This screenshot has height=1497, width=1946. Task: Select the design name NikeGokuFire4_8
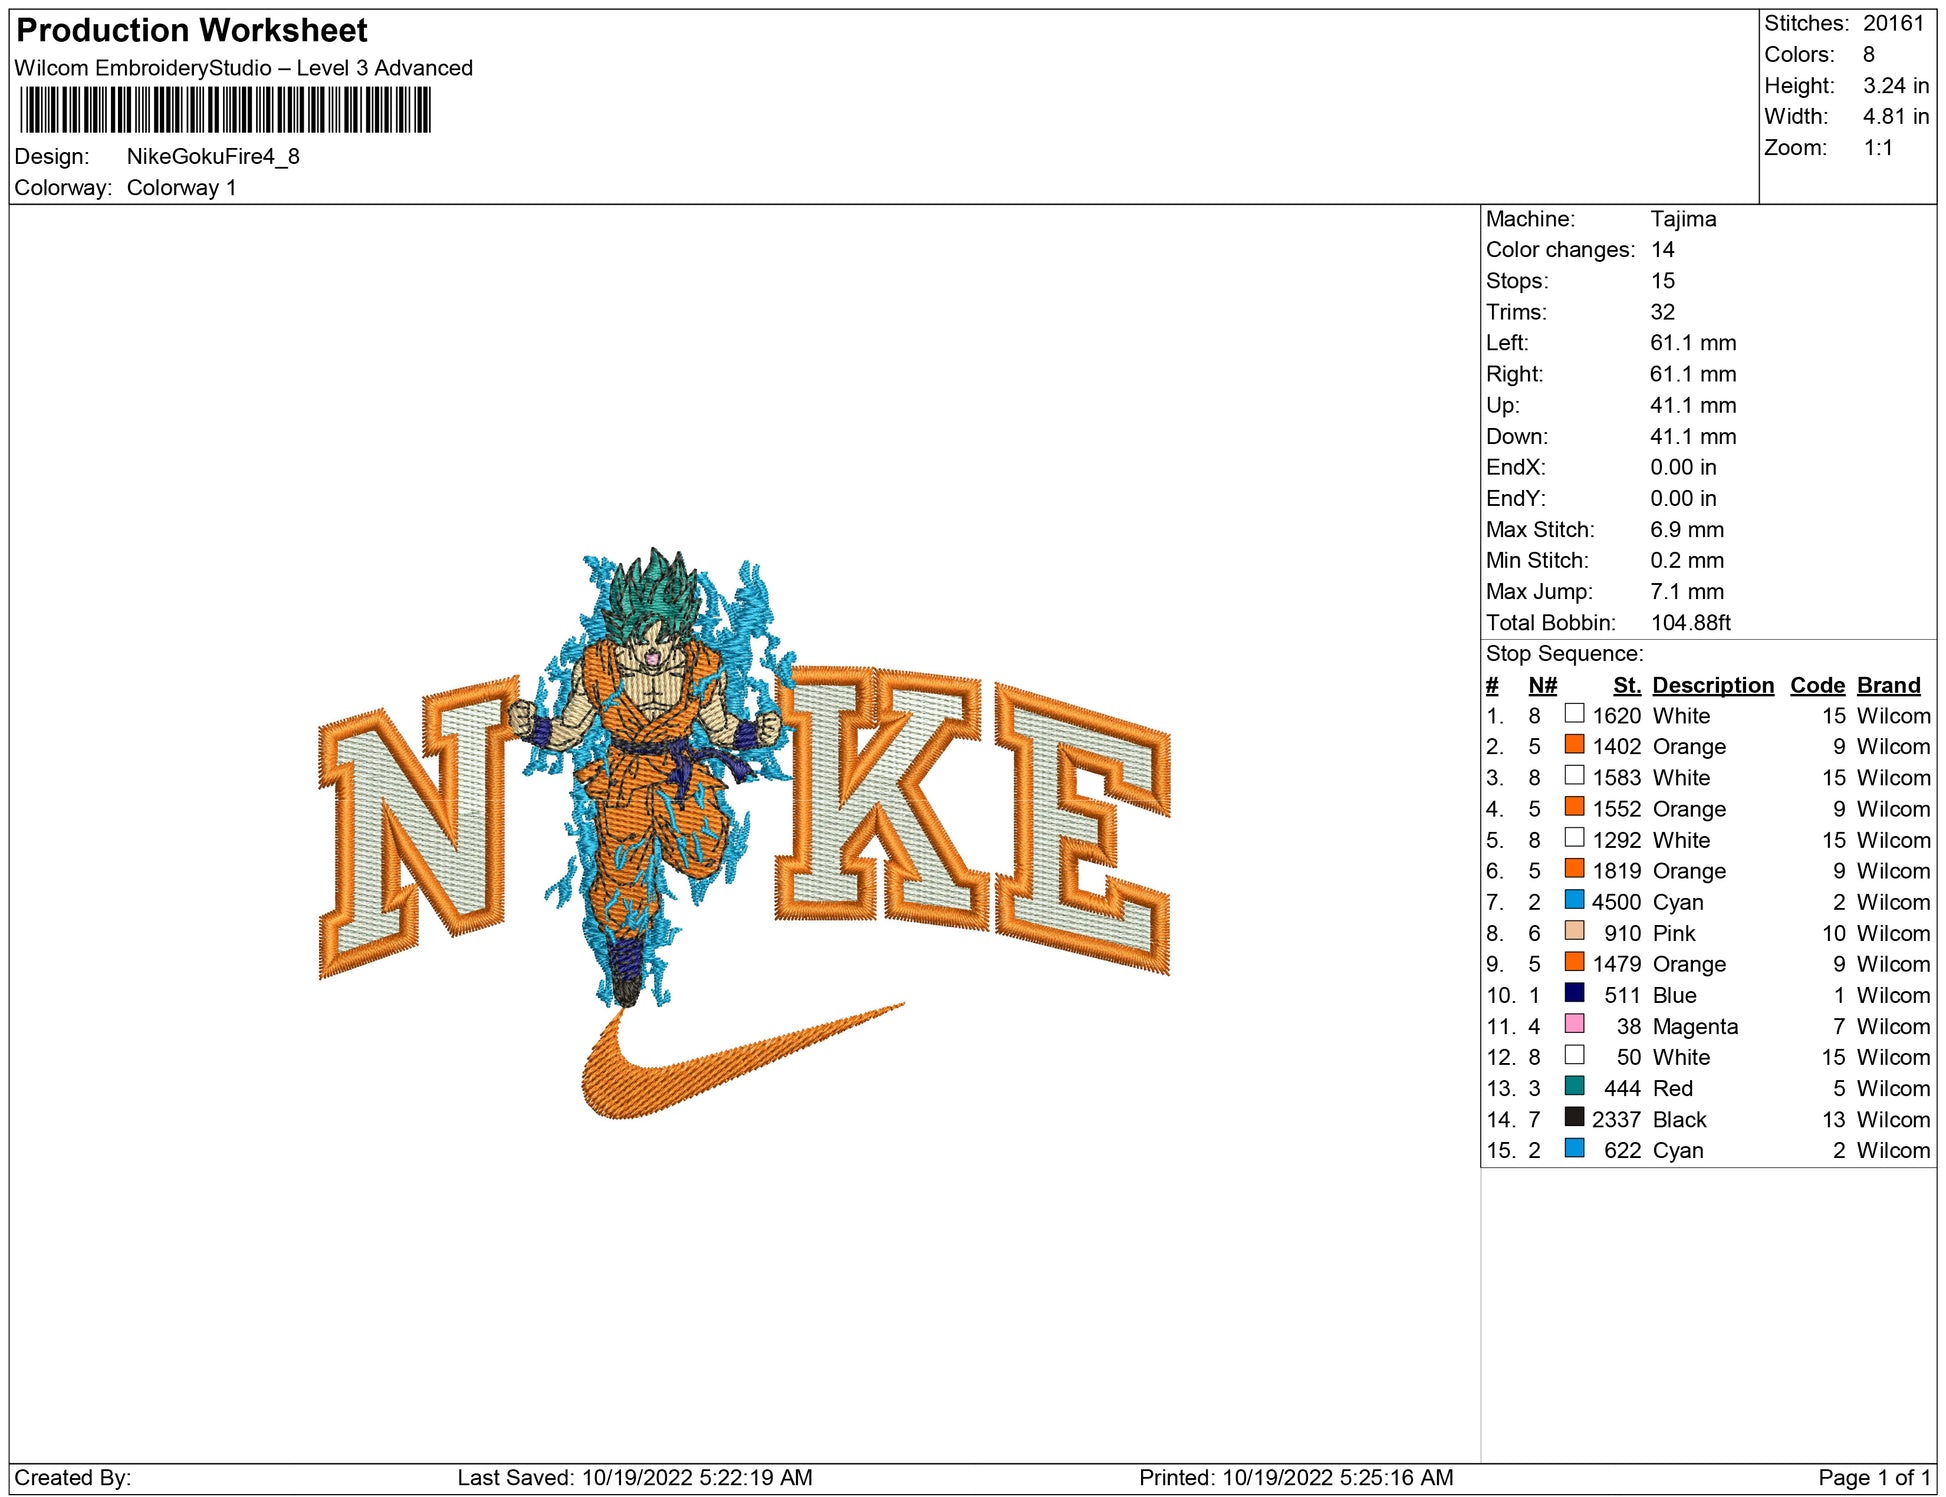[213, 156]
